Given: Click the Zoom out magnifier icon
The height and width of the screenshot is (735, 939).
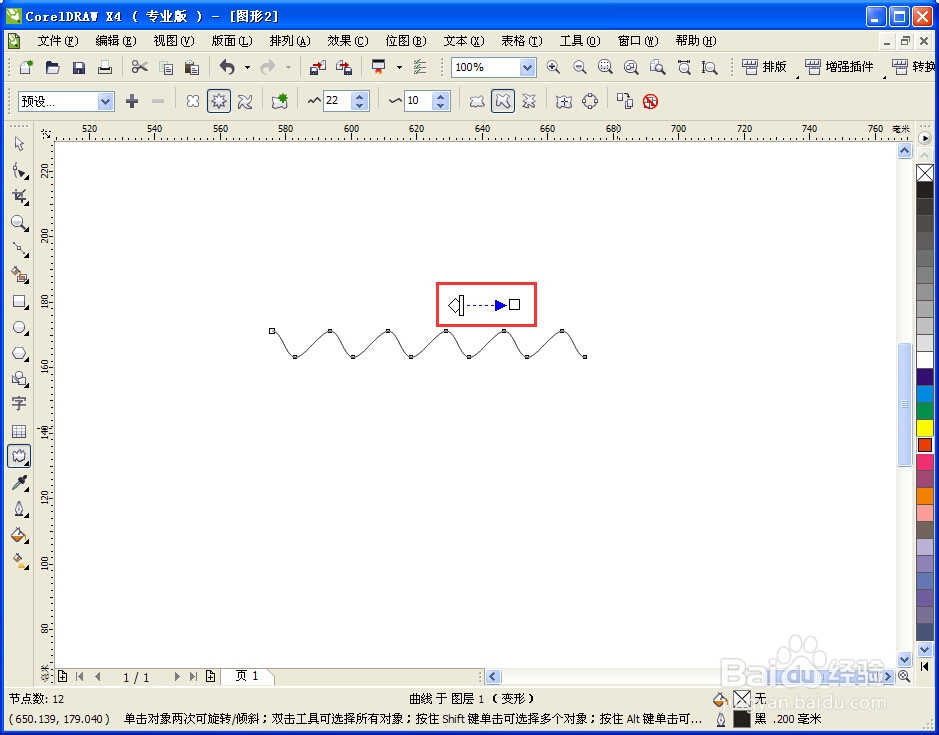Looking at the screenshot, I should pos(579,67).
